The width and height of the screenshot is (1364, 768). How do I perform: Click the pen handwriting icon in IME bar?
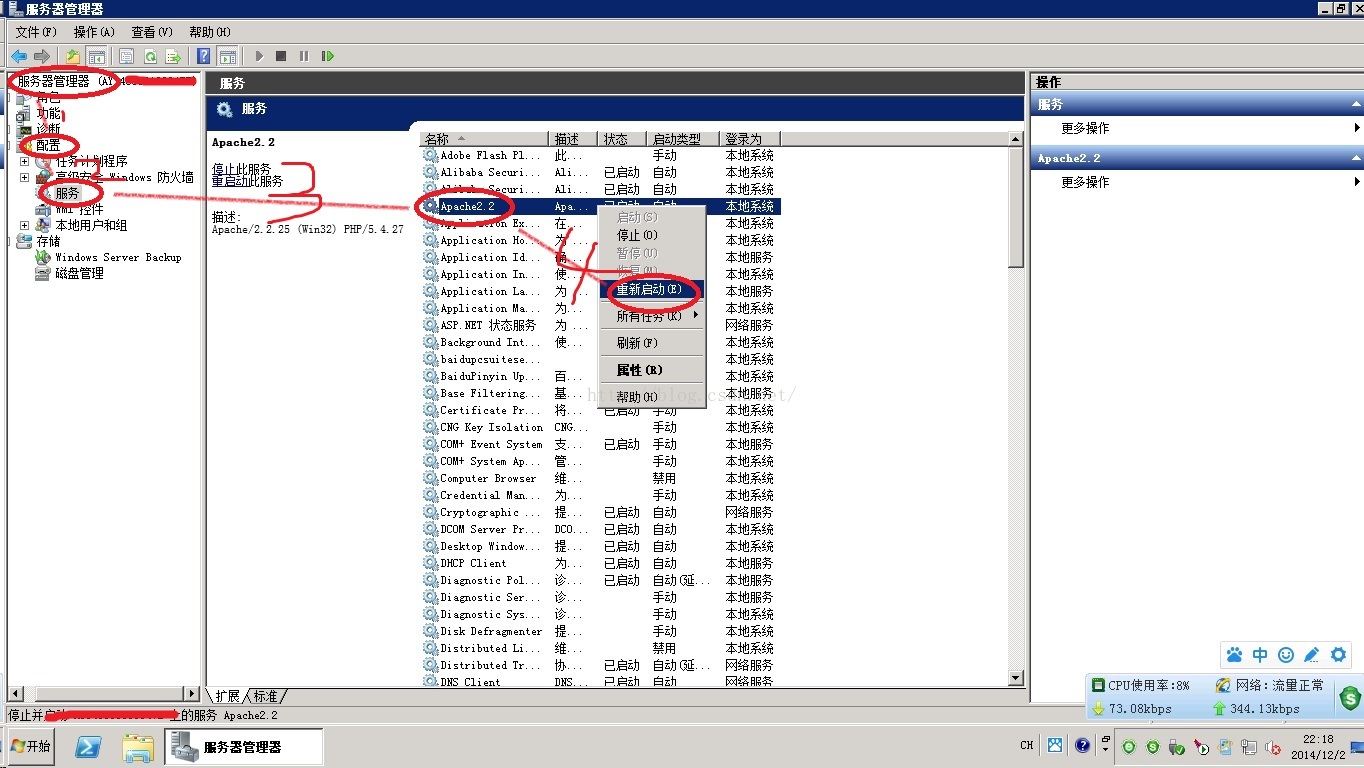click(1312, 655)
